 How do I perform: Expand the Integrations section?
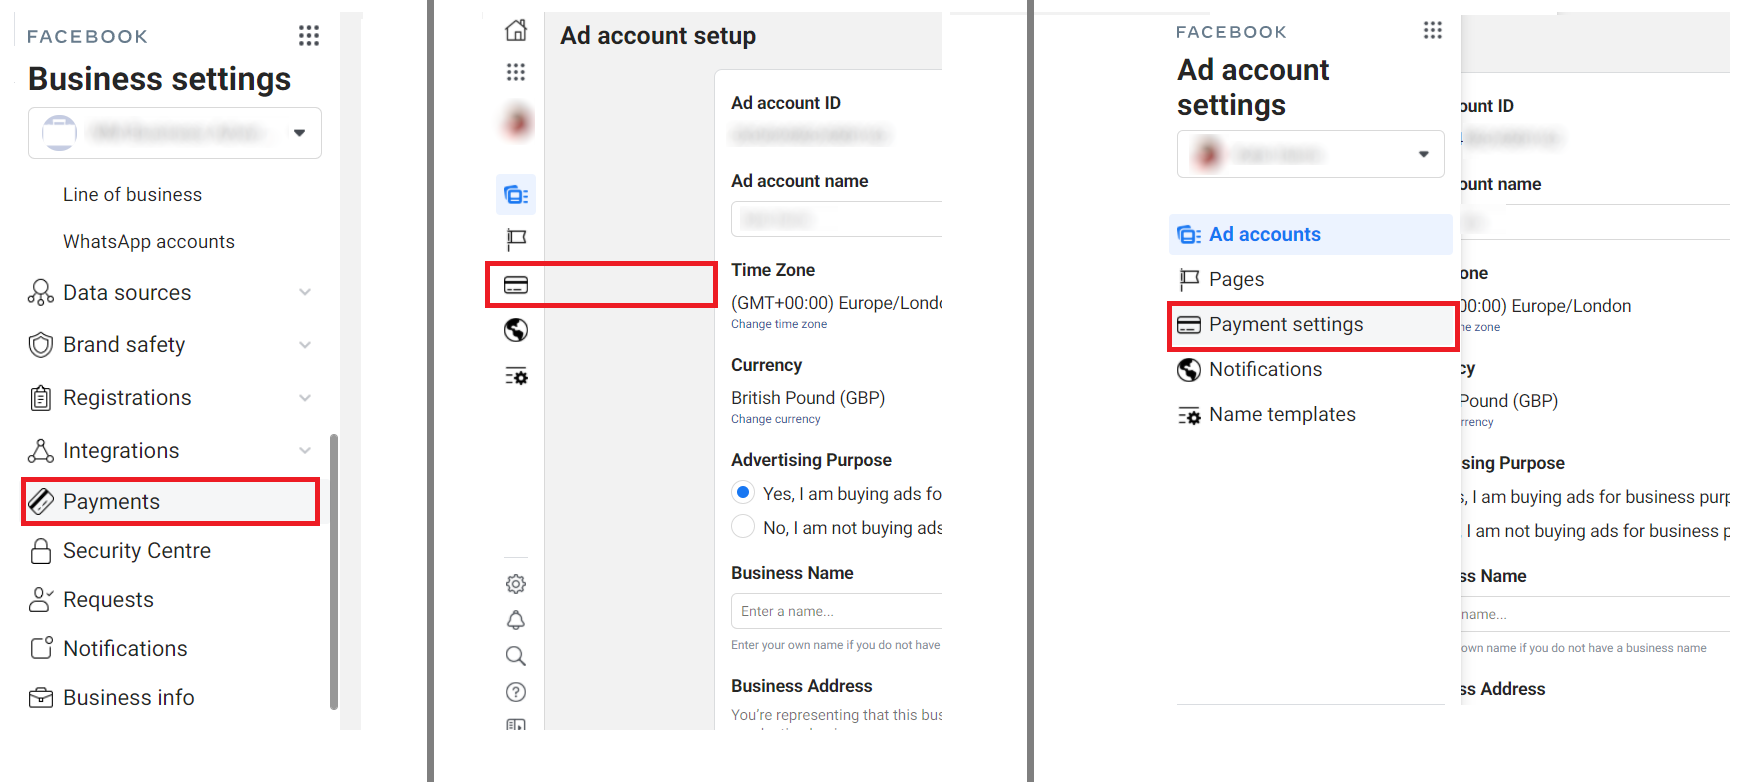click(x=305, y=451)
